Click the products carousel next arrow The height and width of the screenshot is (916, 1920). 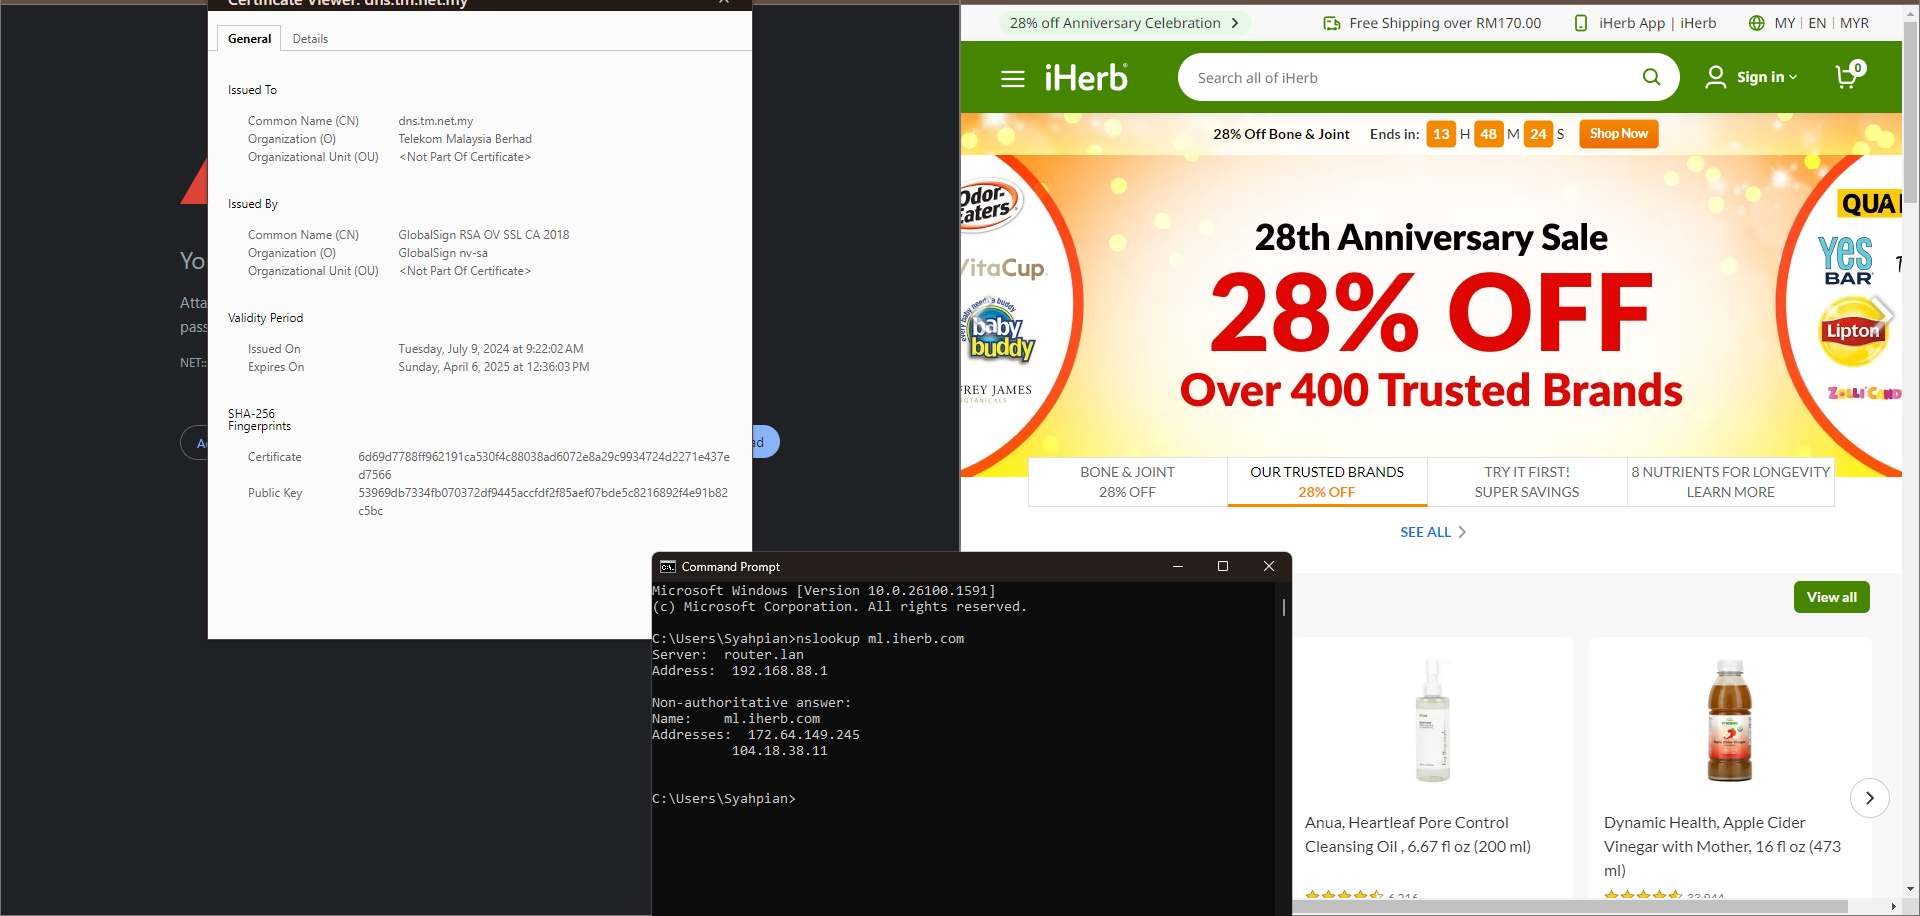point(1869,798)
